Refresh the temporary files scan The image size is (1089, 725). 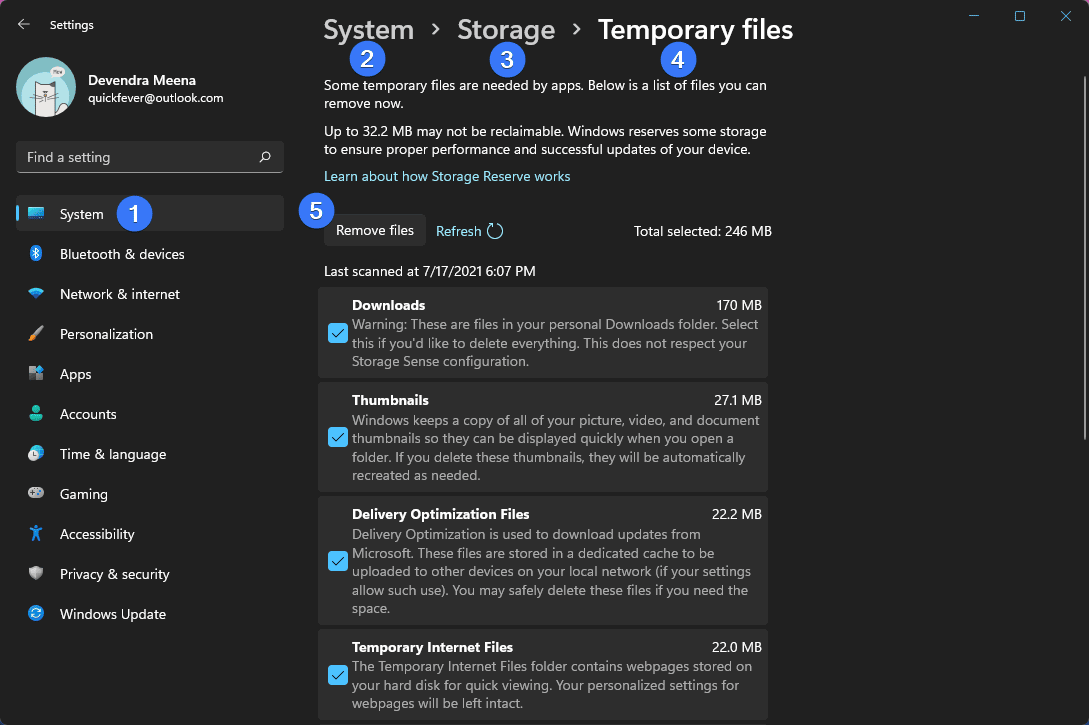tap(469, 230)
